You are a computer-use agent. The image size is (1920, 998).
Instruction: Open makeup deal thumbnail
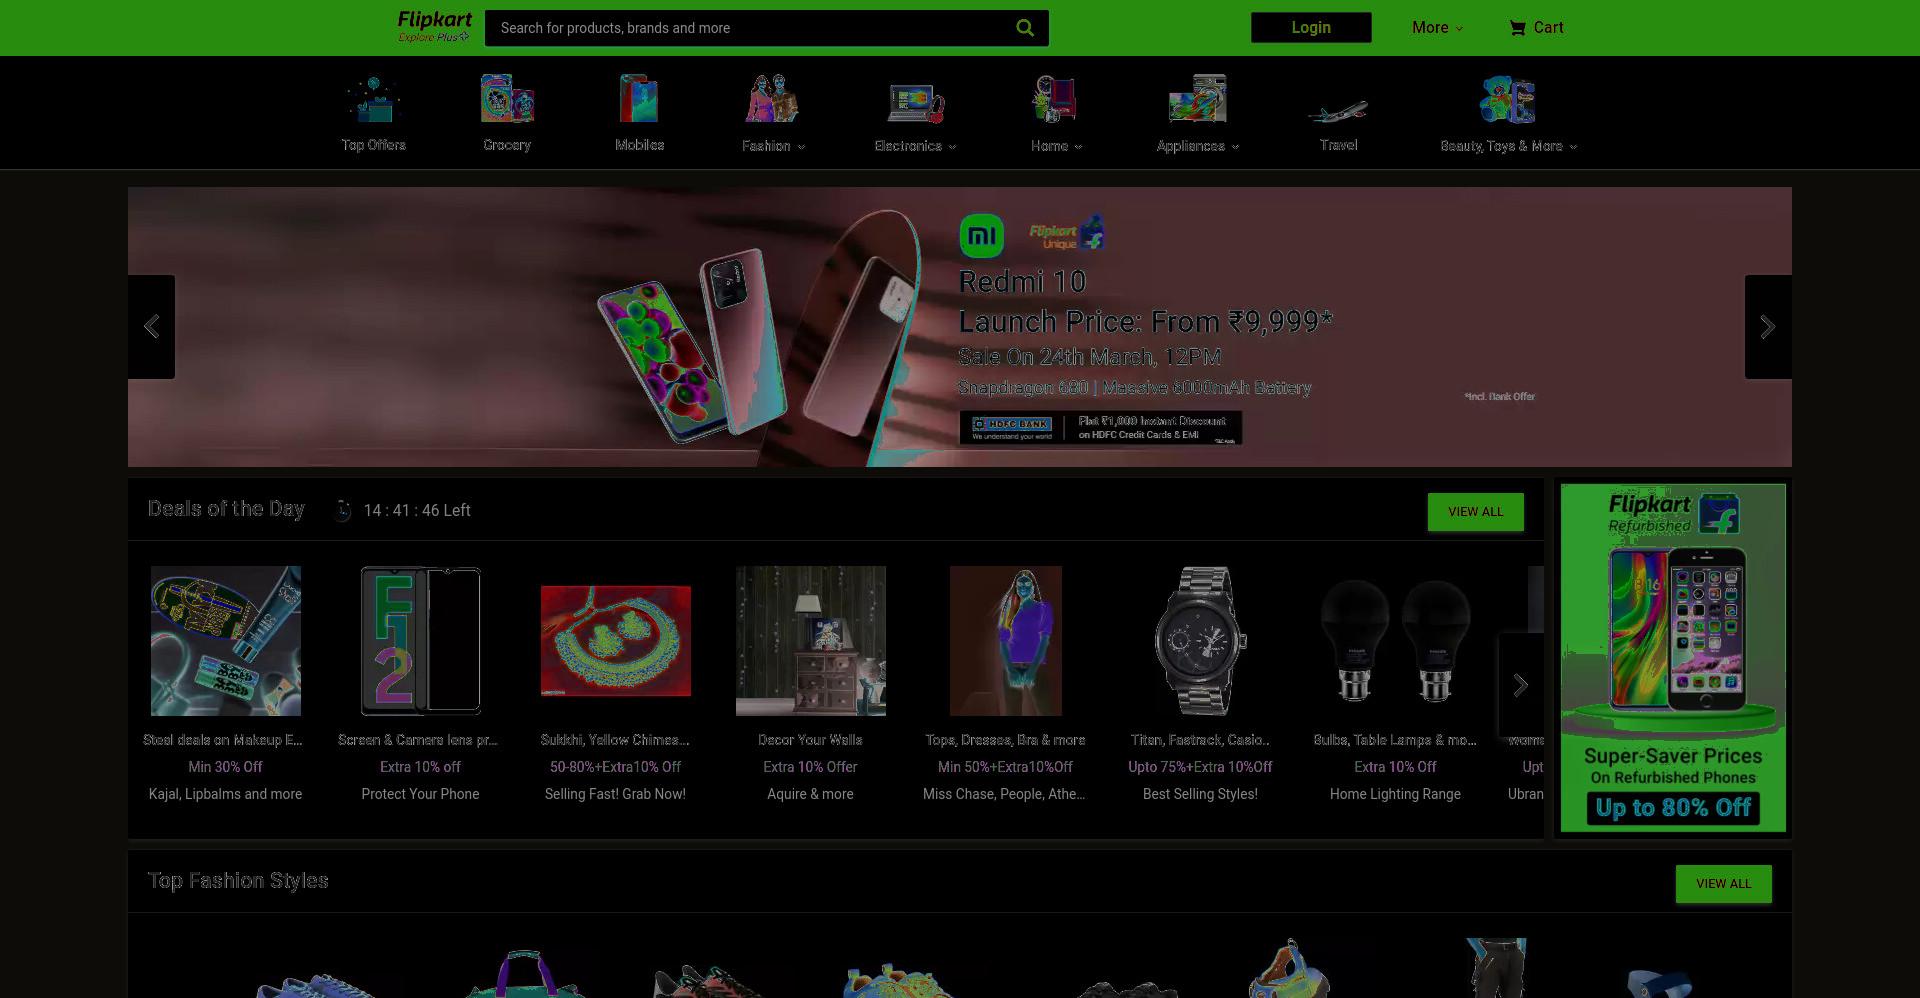(x=226, y=641)
